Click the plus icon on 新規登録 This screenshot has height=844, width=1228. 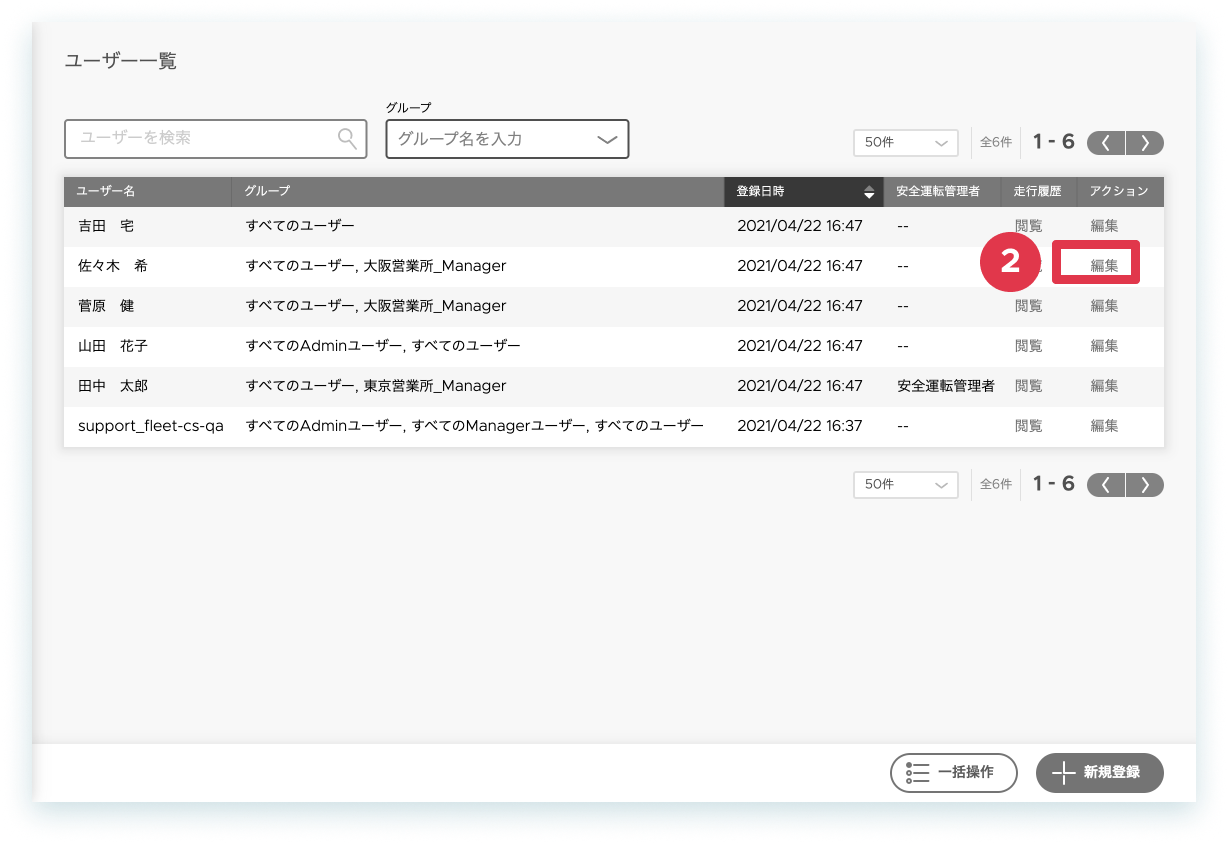pos(1063,773)
